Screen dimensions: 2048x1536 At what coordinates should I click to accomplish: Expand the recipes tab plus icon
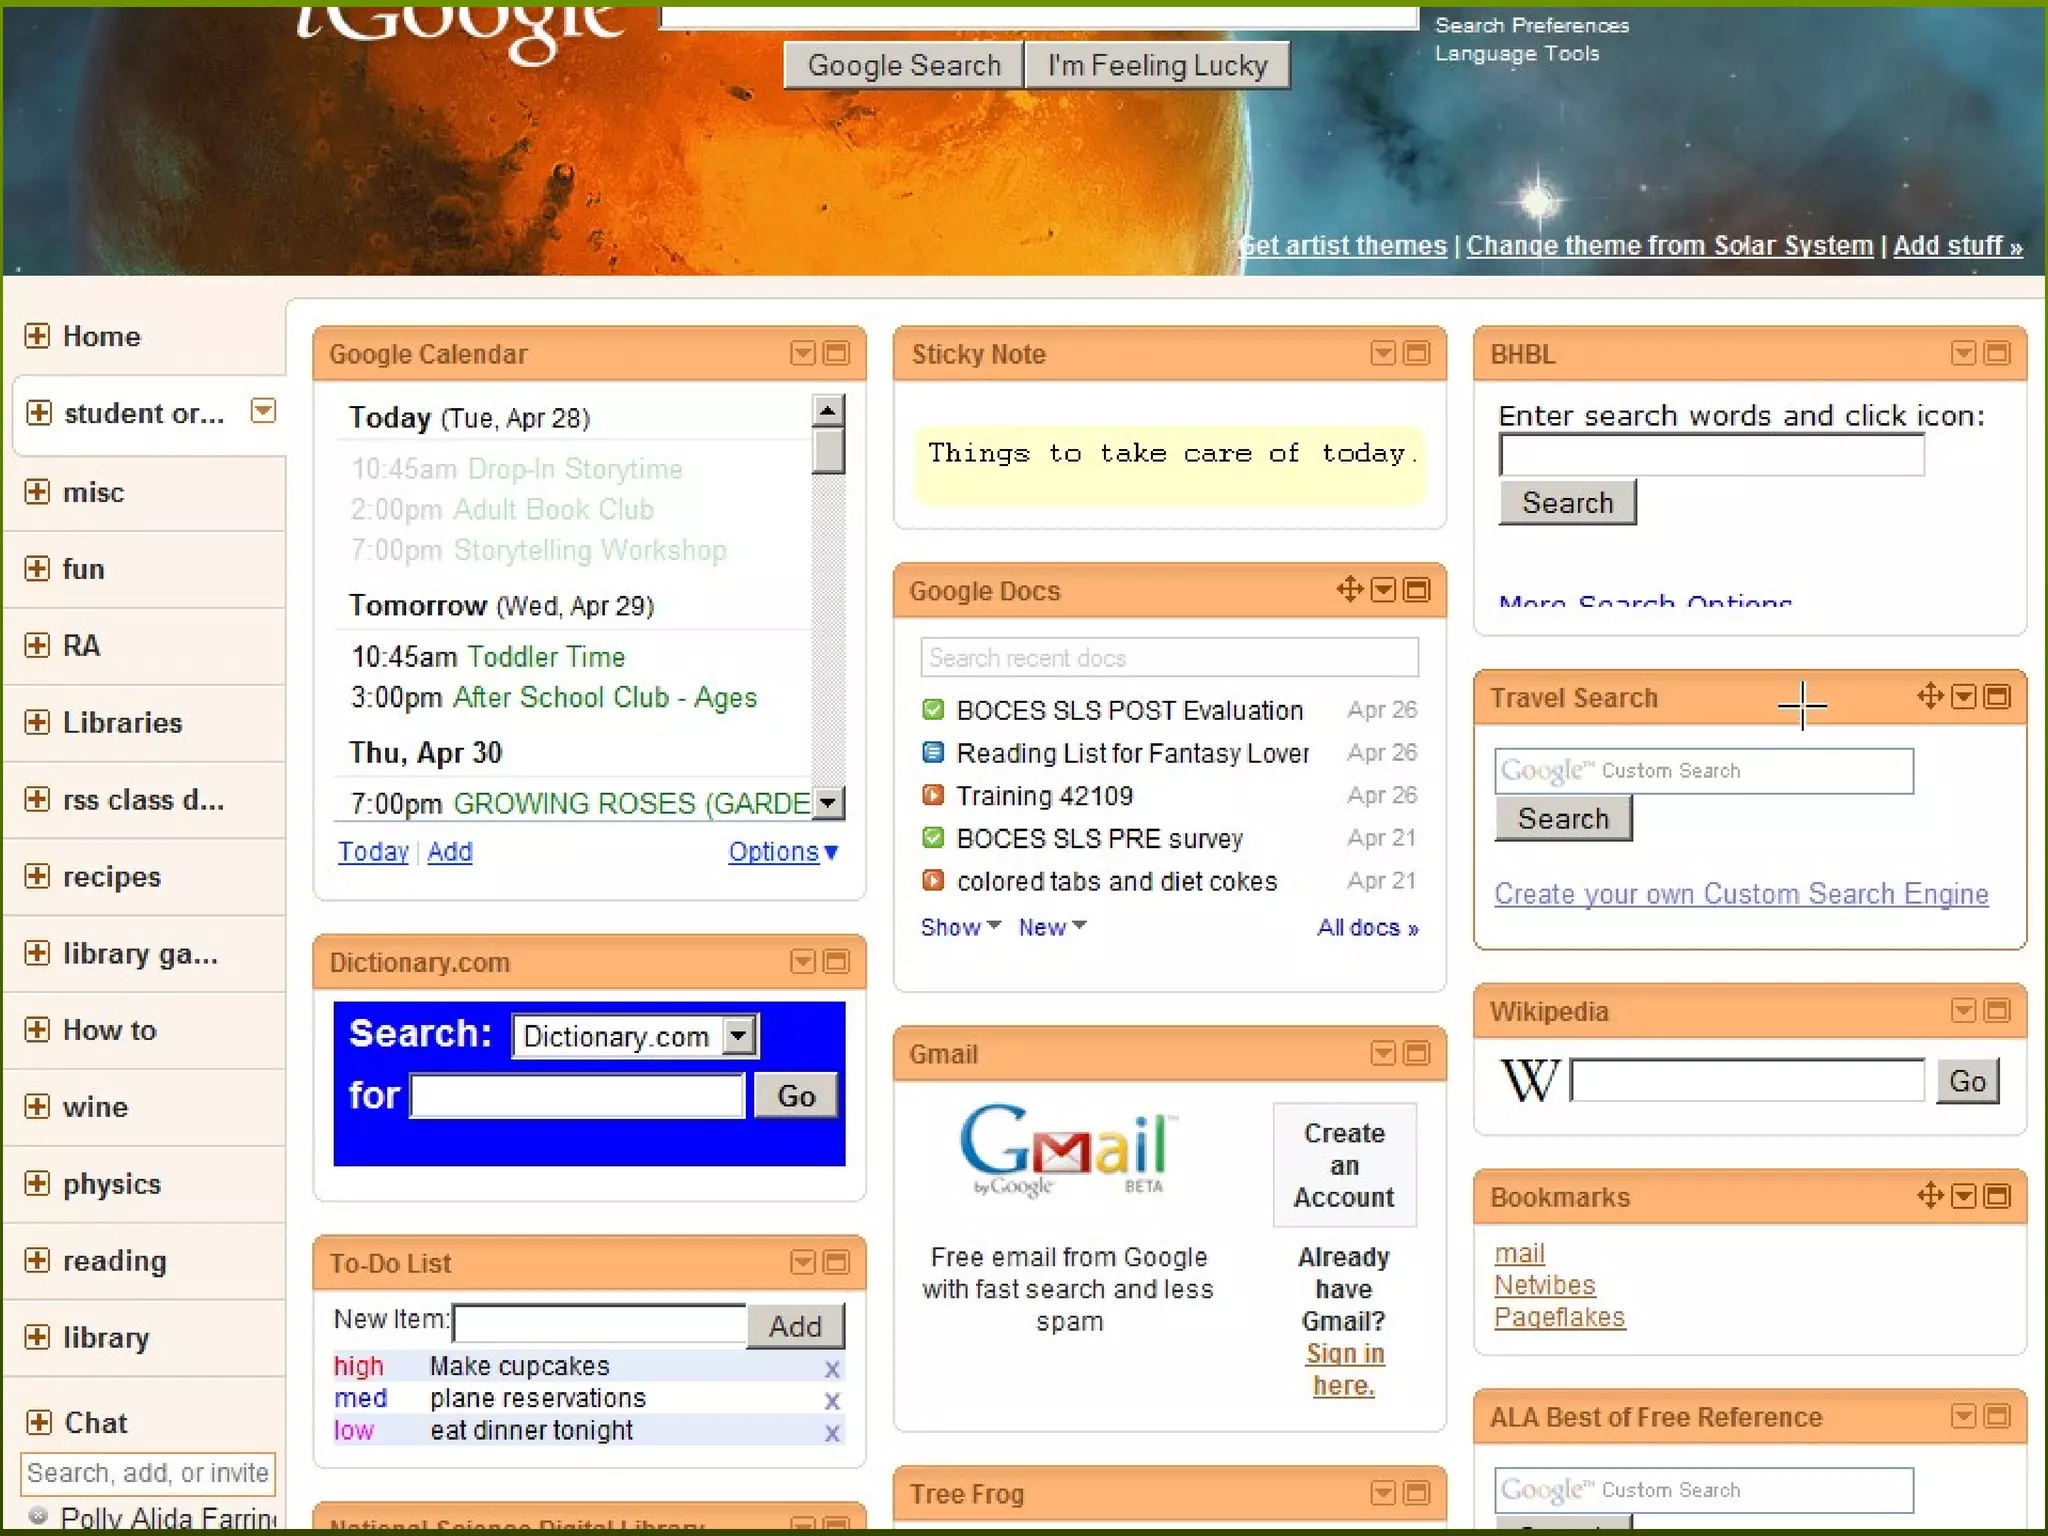(37, 876)
